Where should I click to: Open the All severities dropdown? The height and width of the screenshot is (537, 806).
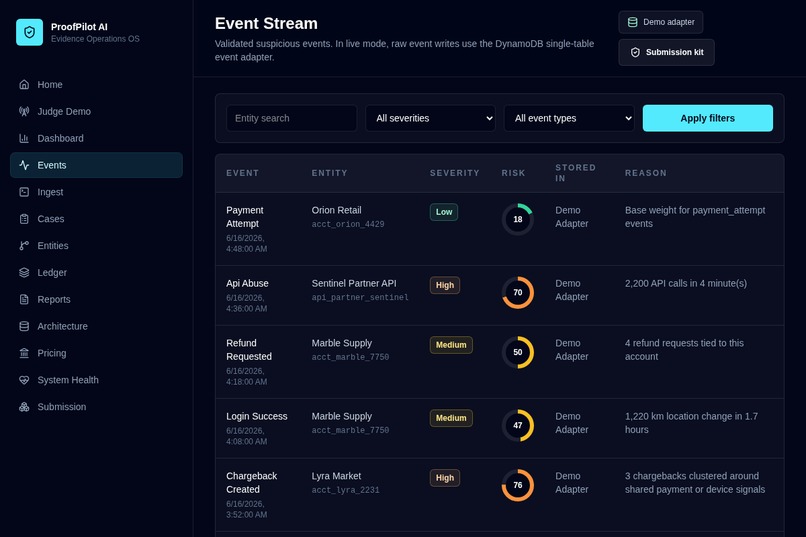tap(430, 118)
